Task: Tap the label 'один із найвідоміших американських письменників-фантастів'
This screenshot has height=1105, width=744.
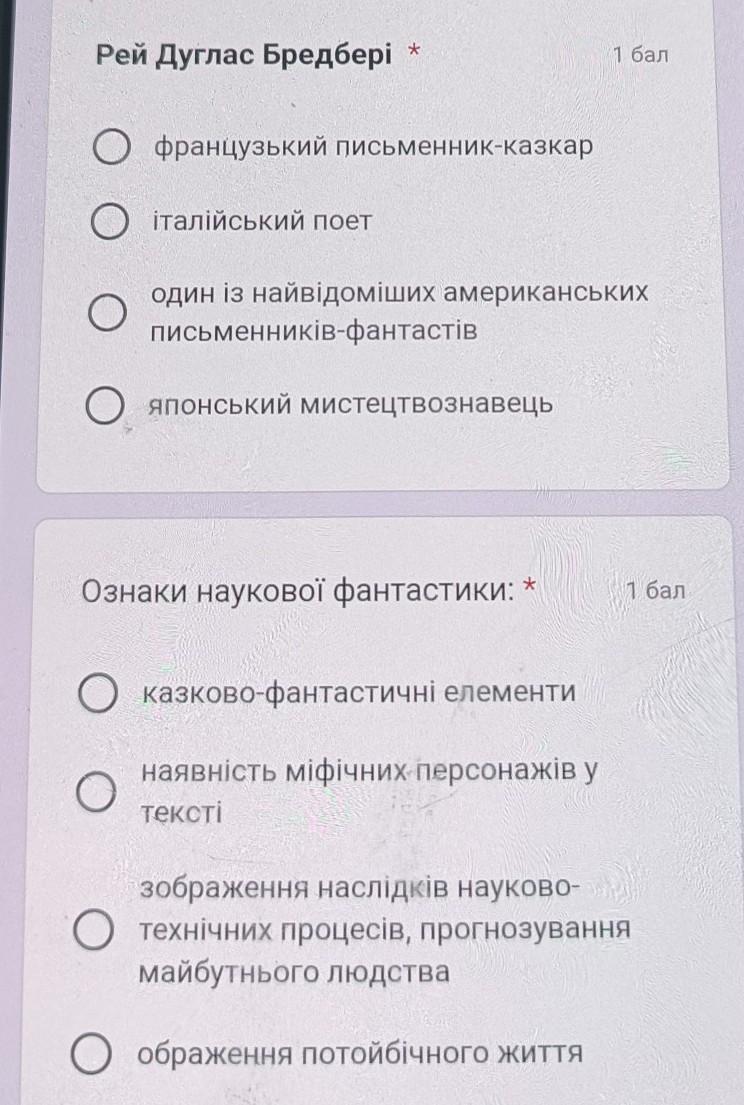Action: [398, 311]
